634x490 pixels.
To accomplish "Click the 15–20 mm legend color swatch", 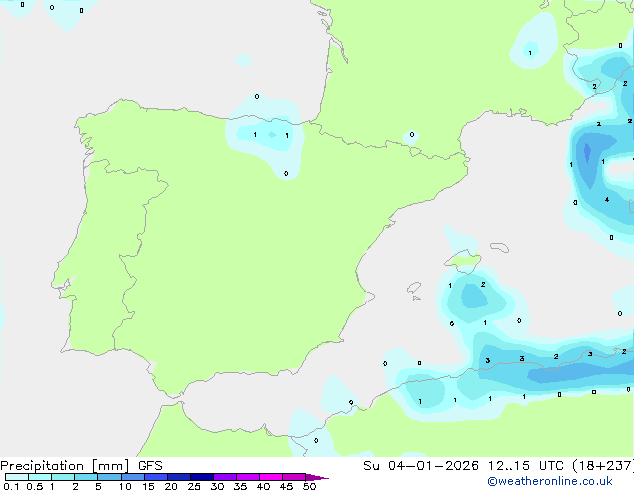I will pyautogui.click(x=156, y=477).
